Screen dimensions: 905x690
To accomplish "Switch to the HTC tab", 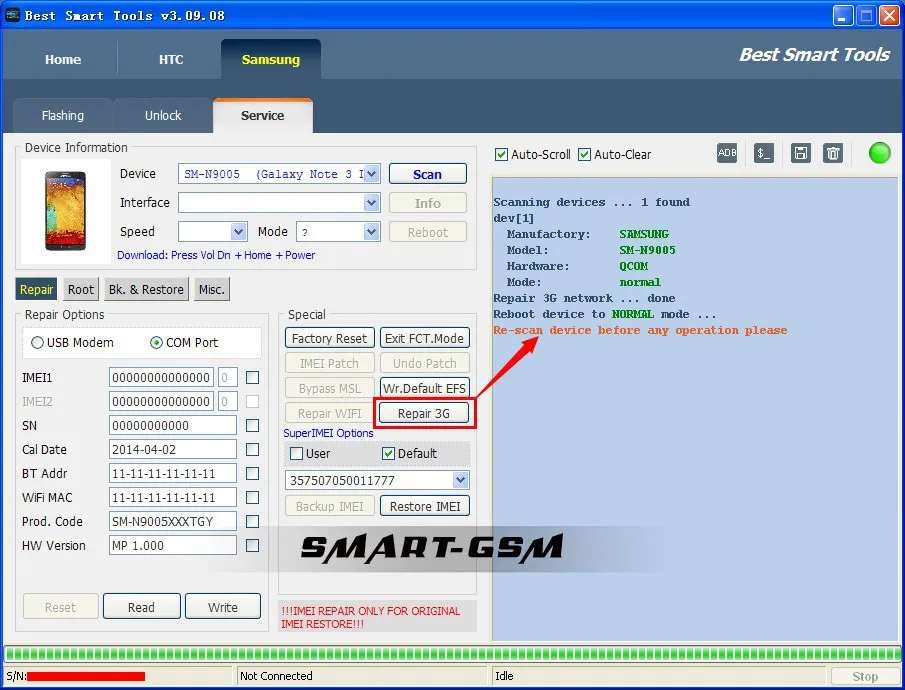I will (x=171, y=59).
